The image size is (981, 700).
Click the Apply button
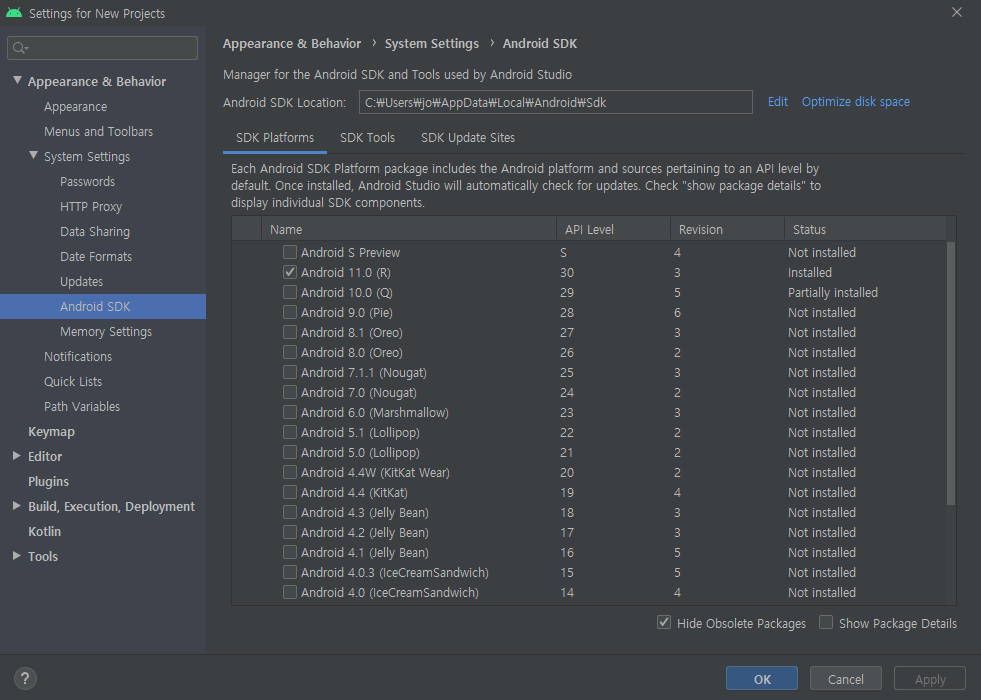coord(930,679)
